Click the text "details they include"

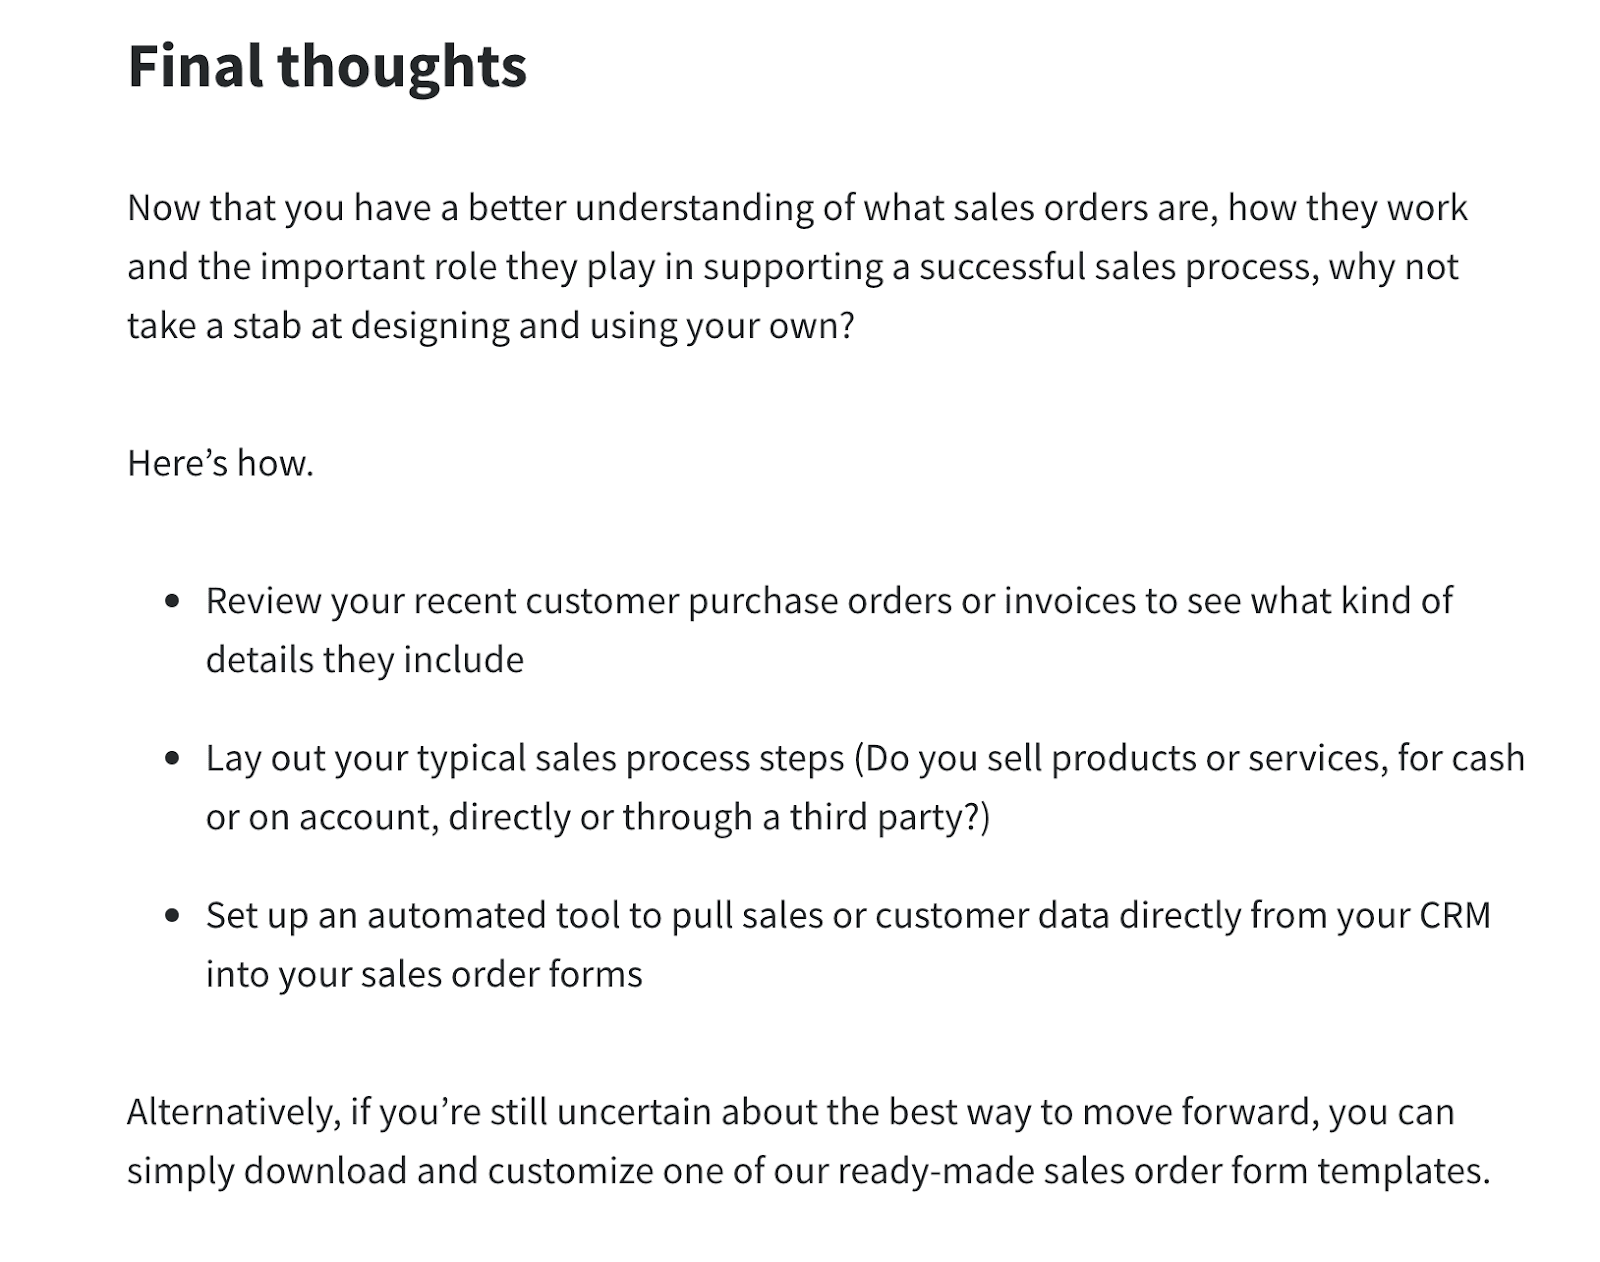click(x=364, y=660)
